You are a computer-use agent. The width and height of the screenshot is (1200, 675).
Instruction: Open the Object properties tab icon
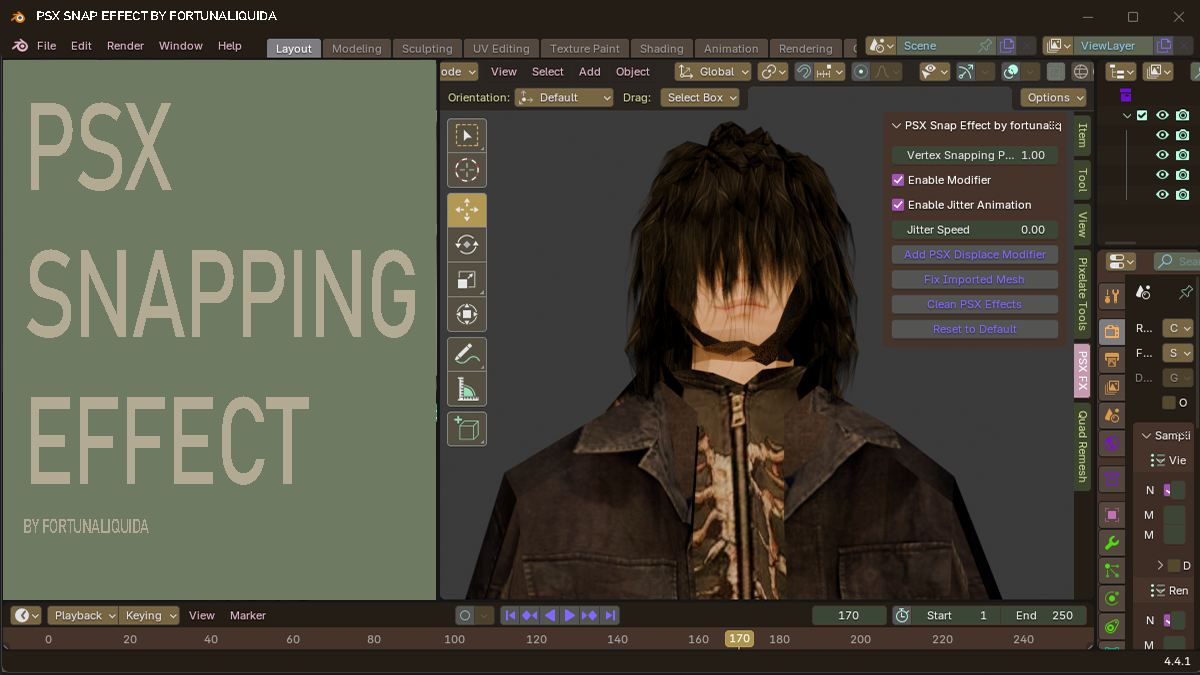1111,515
